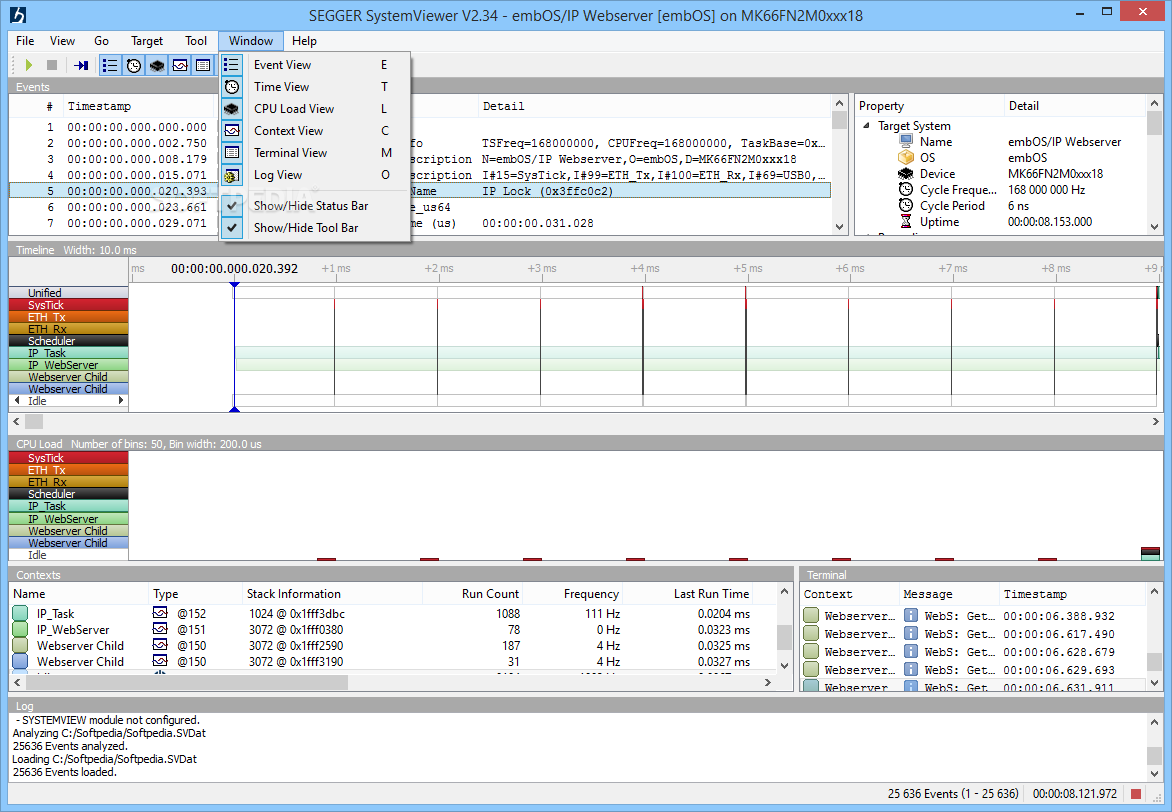Click info icon for message 00:00:06.388.932

911,615
